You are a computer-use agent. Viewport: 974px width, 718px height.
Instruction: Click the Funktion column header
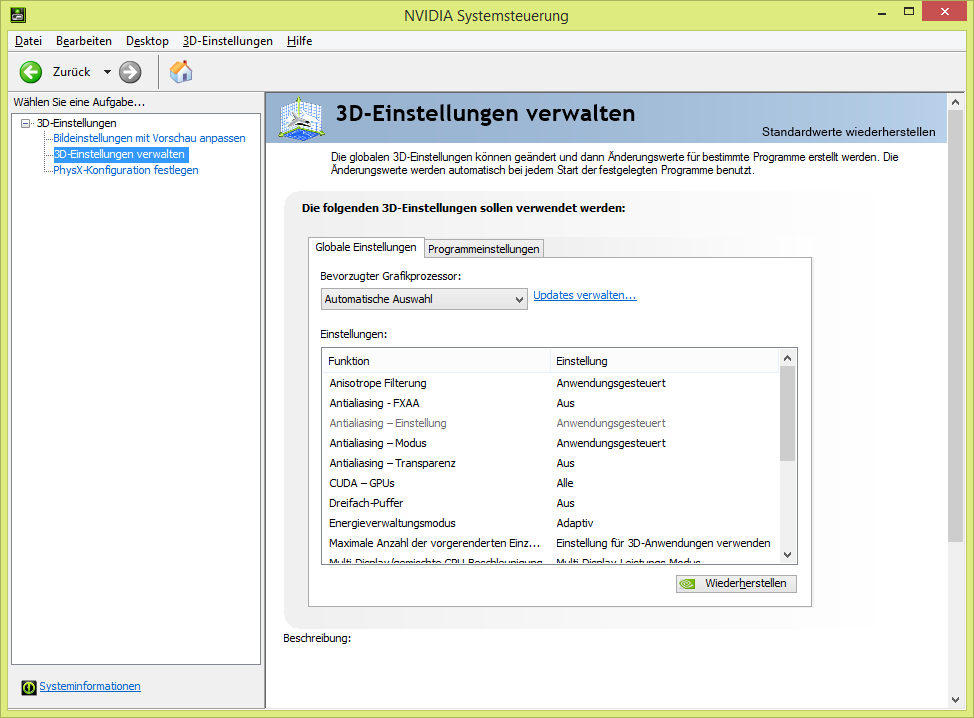pyautogui.click(x=435, y=361)
